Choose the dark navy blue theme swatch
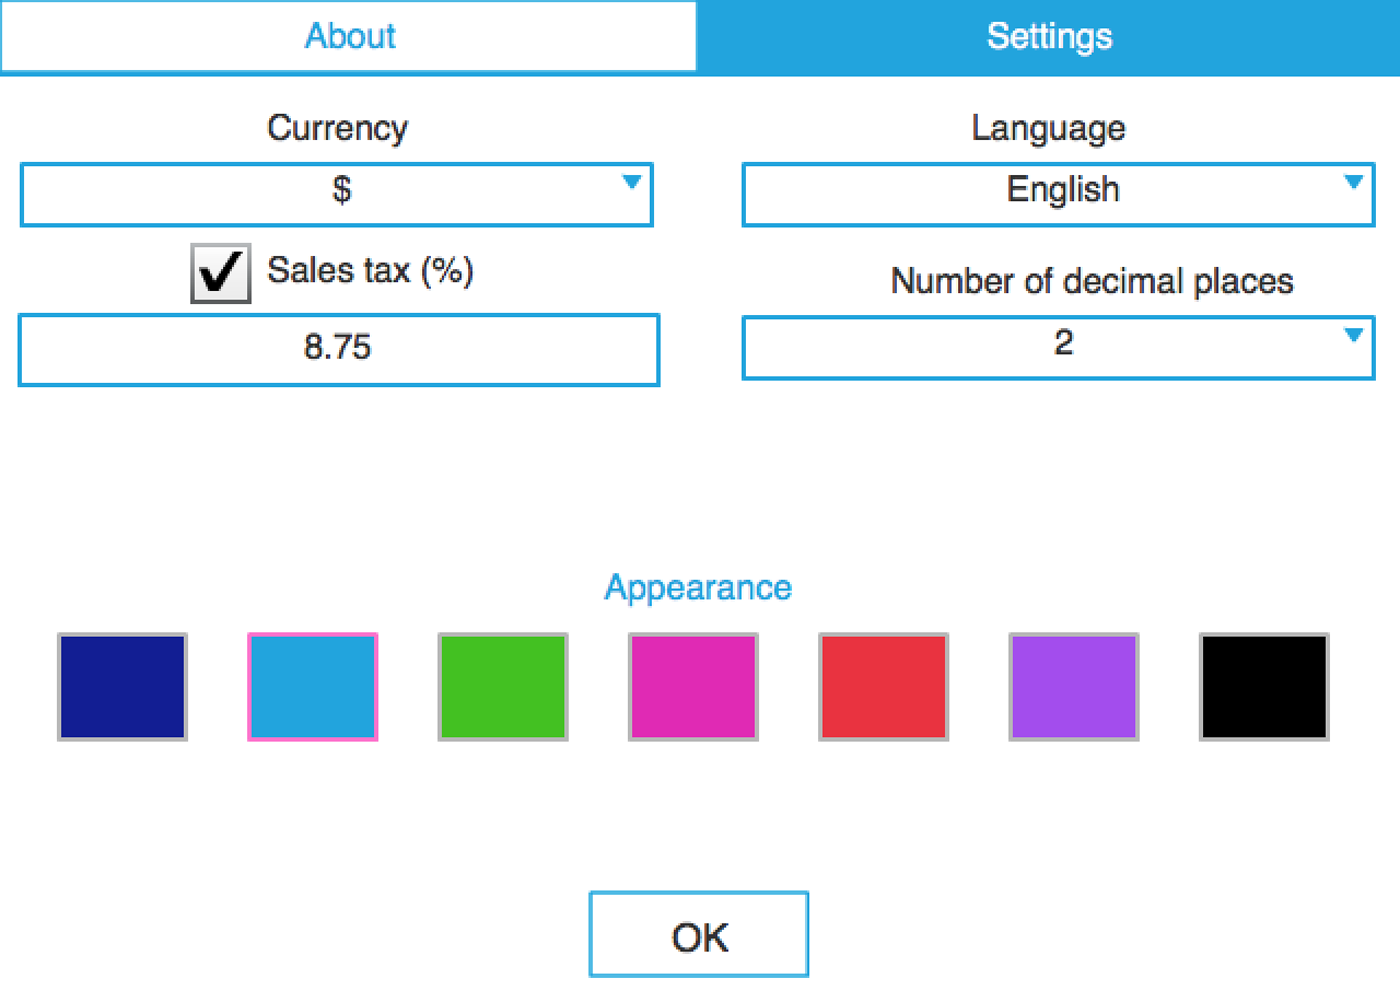 (x=122, y=686)
